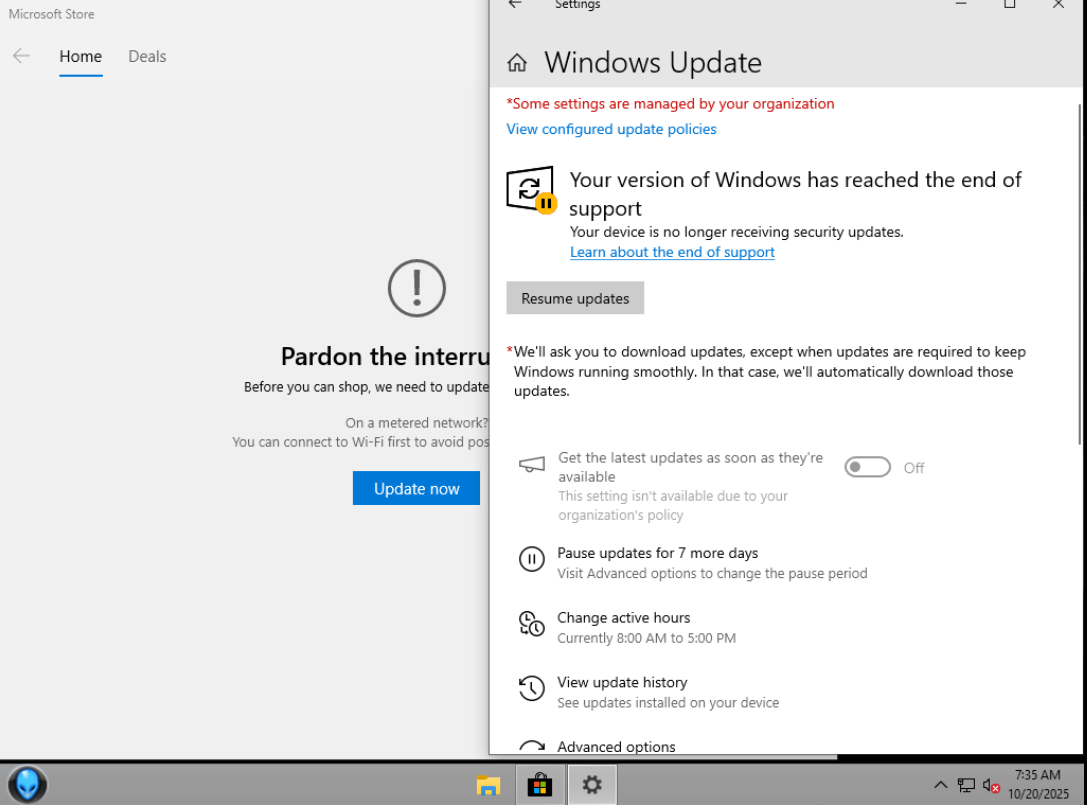Click the Update now button in Store
Image resolution: width=1087 pixels, height=805 pixels.
(416, 488)
